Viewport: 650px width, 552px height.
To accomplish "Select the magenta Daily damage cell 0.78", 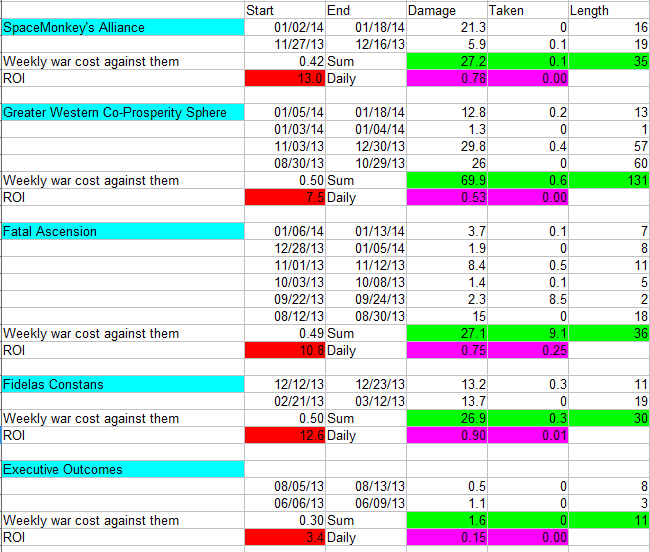I will point(447,78).
